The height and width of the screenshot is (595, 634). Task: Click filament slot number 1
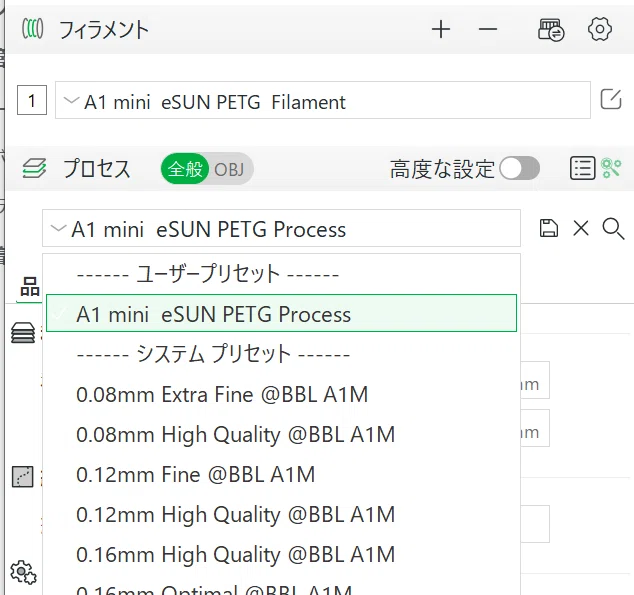[32, 100]
